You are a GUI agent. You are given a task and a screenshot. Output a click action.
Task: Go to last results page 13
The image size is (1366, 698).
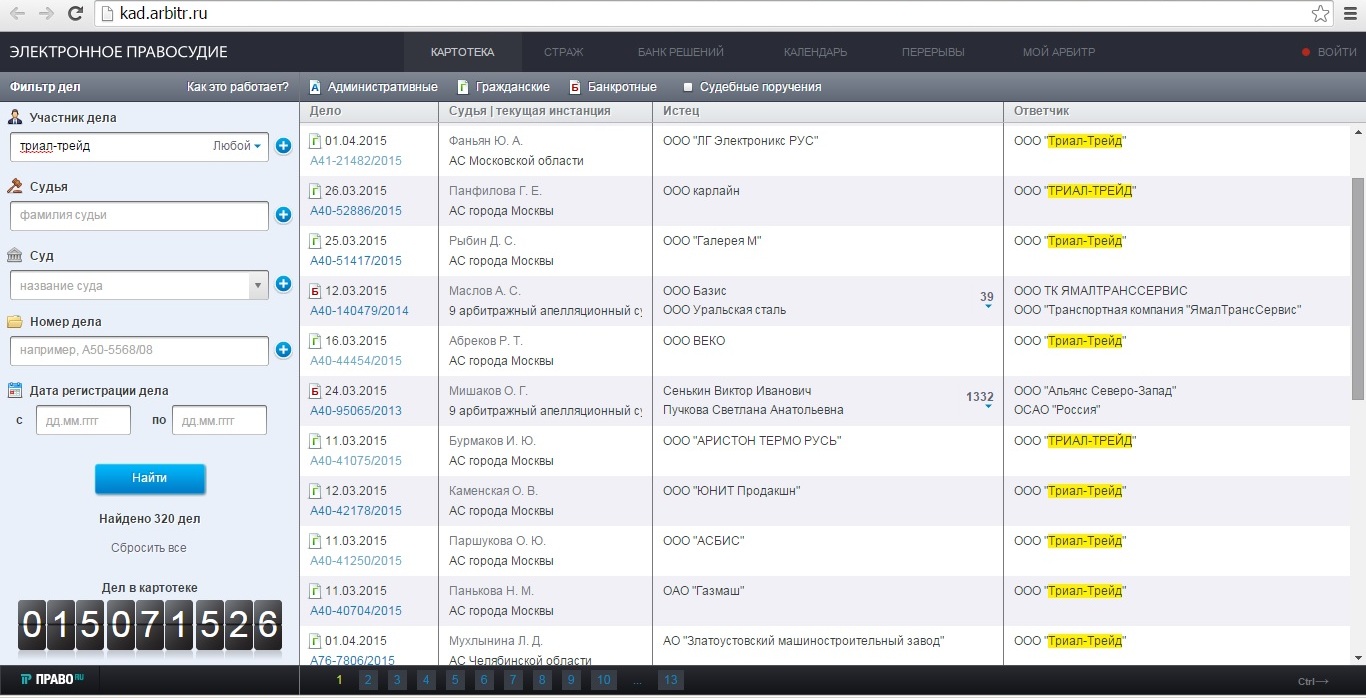(670, 681)
